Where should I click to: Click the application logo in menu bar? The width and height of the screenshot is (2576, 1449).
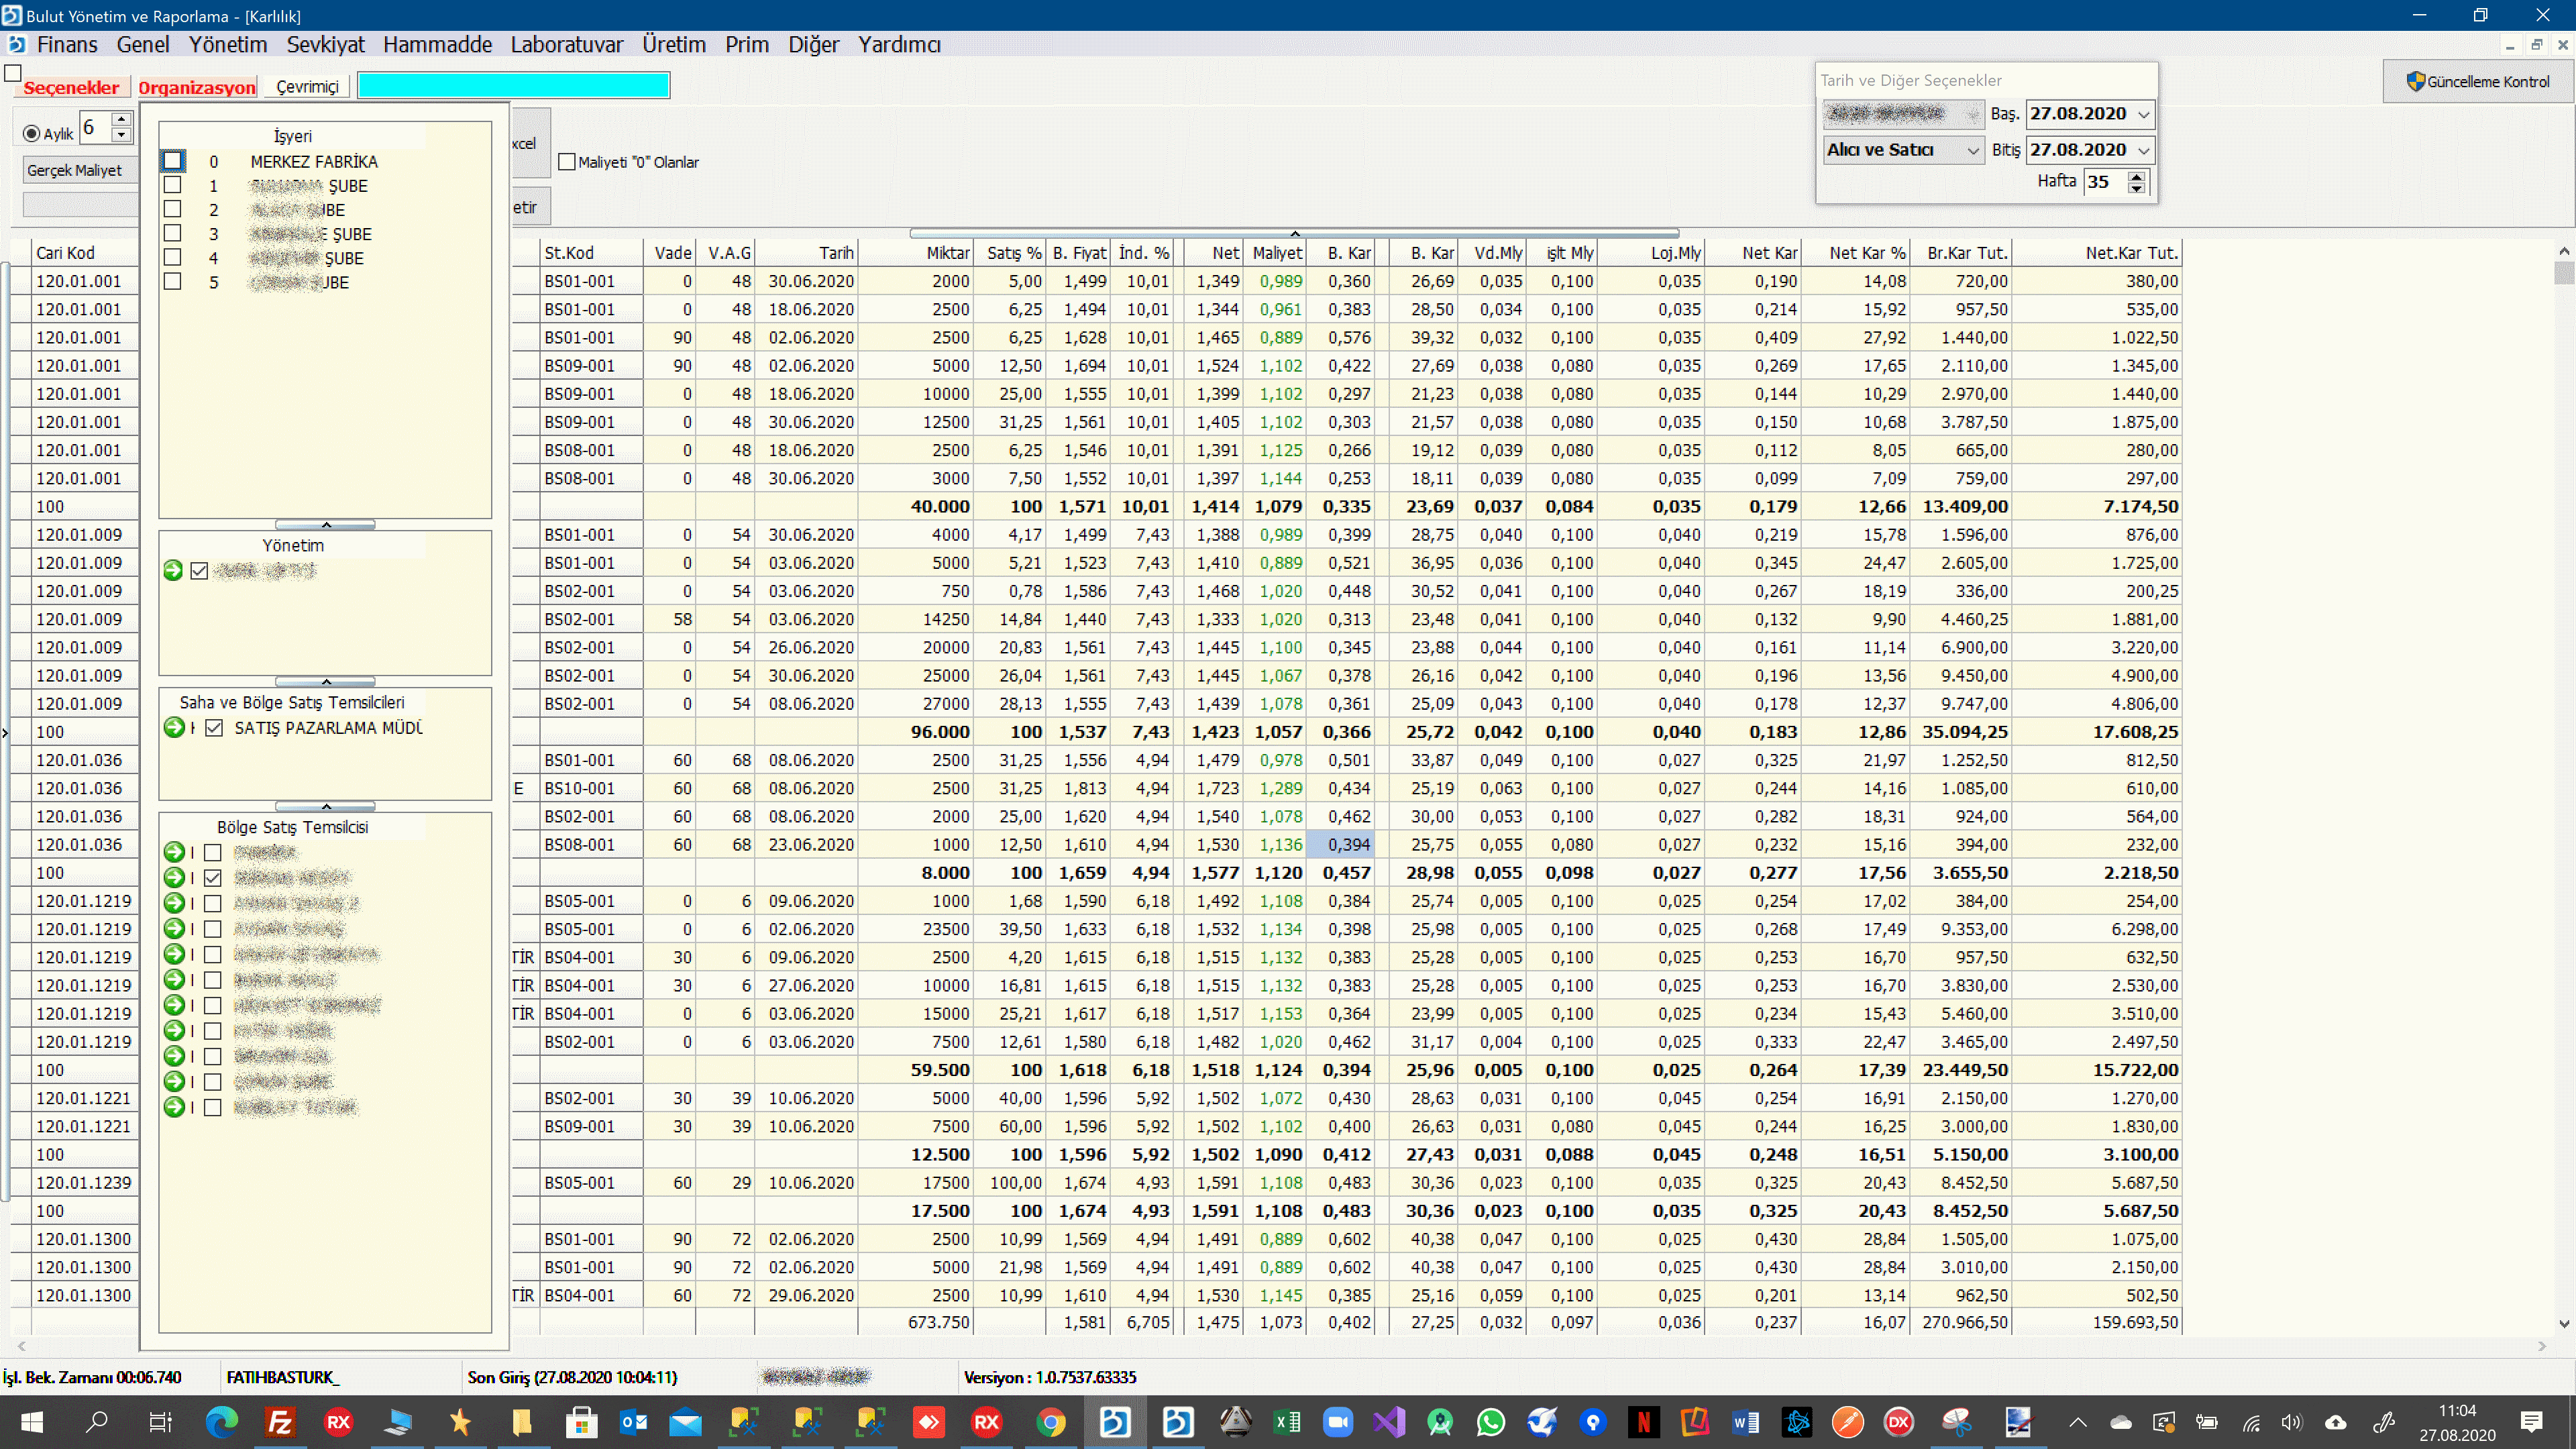pyautogui.click(x=16, y=45)
